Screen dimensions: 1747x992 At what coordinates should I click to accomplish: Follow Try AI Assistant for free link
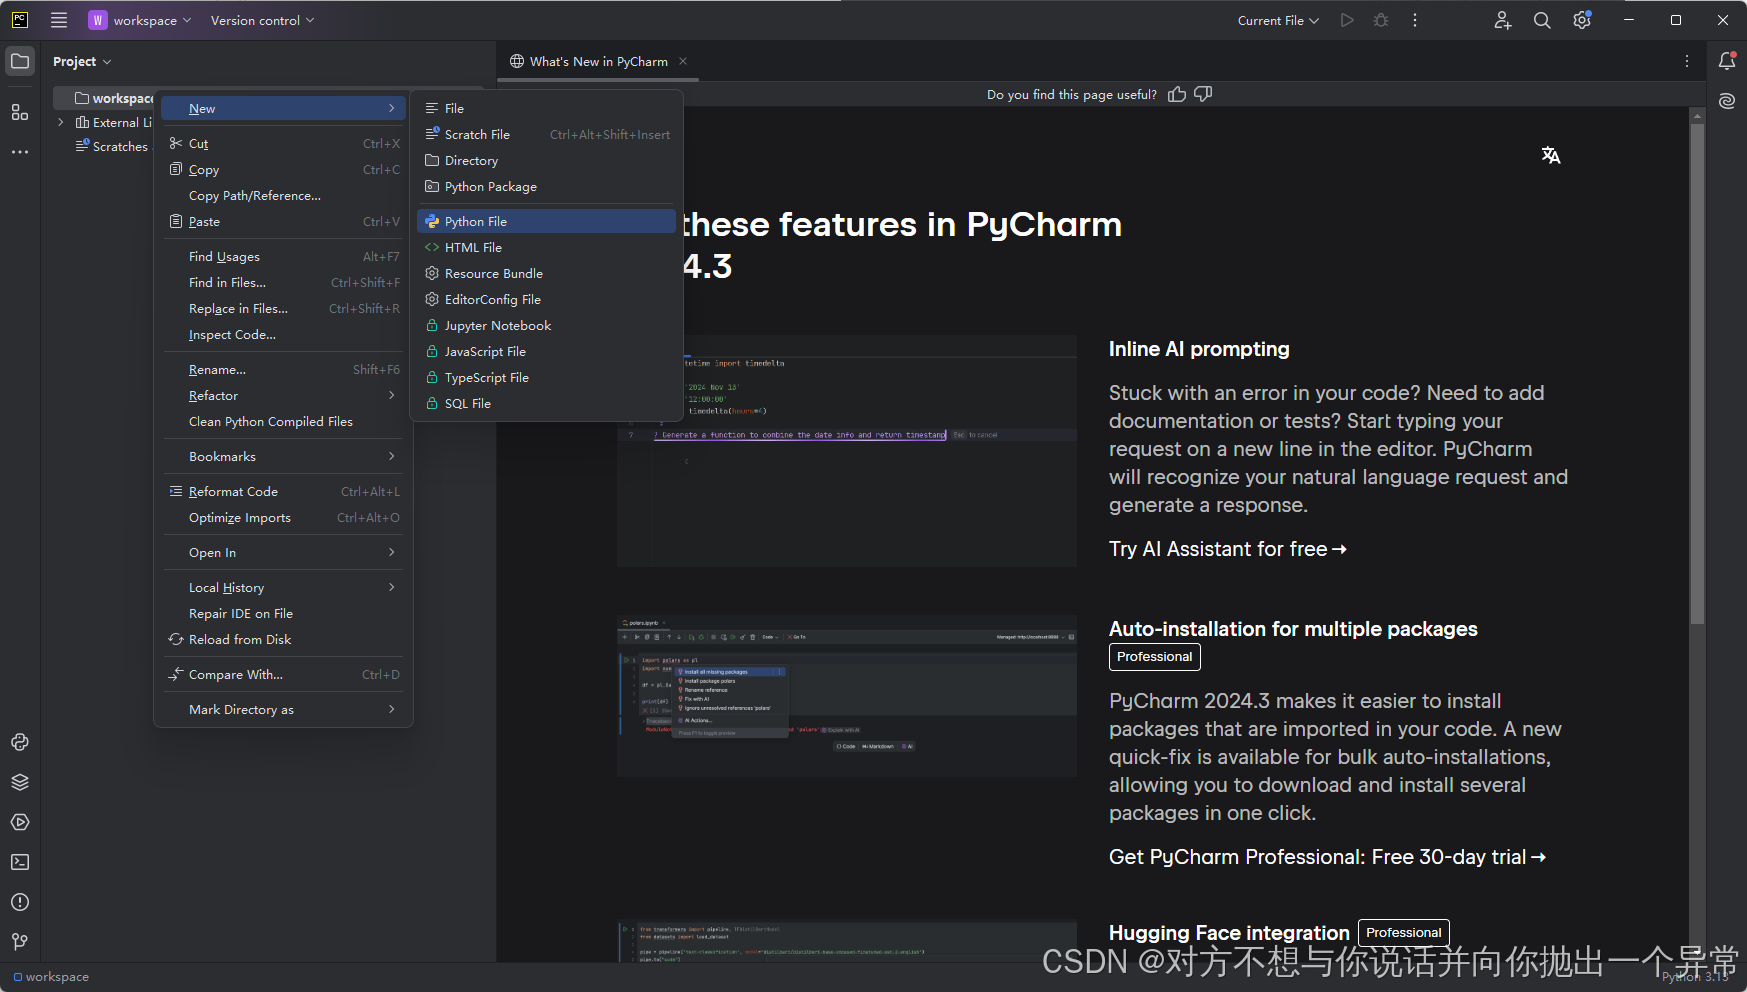click(1228, 549)
